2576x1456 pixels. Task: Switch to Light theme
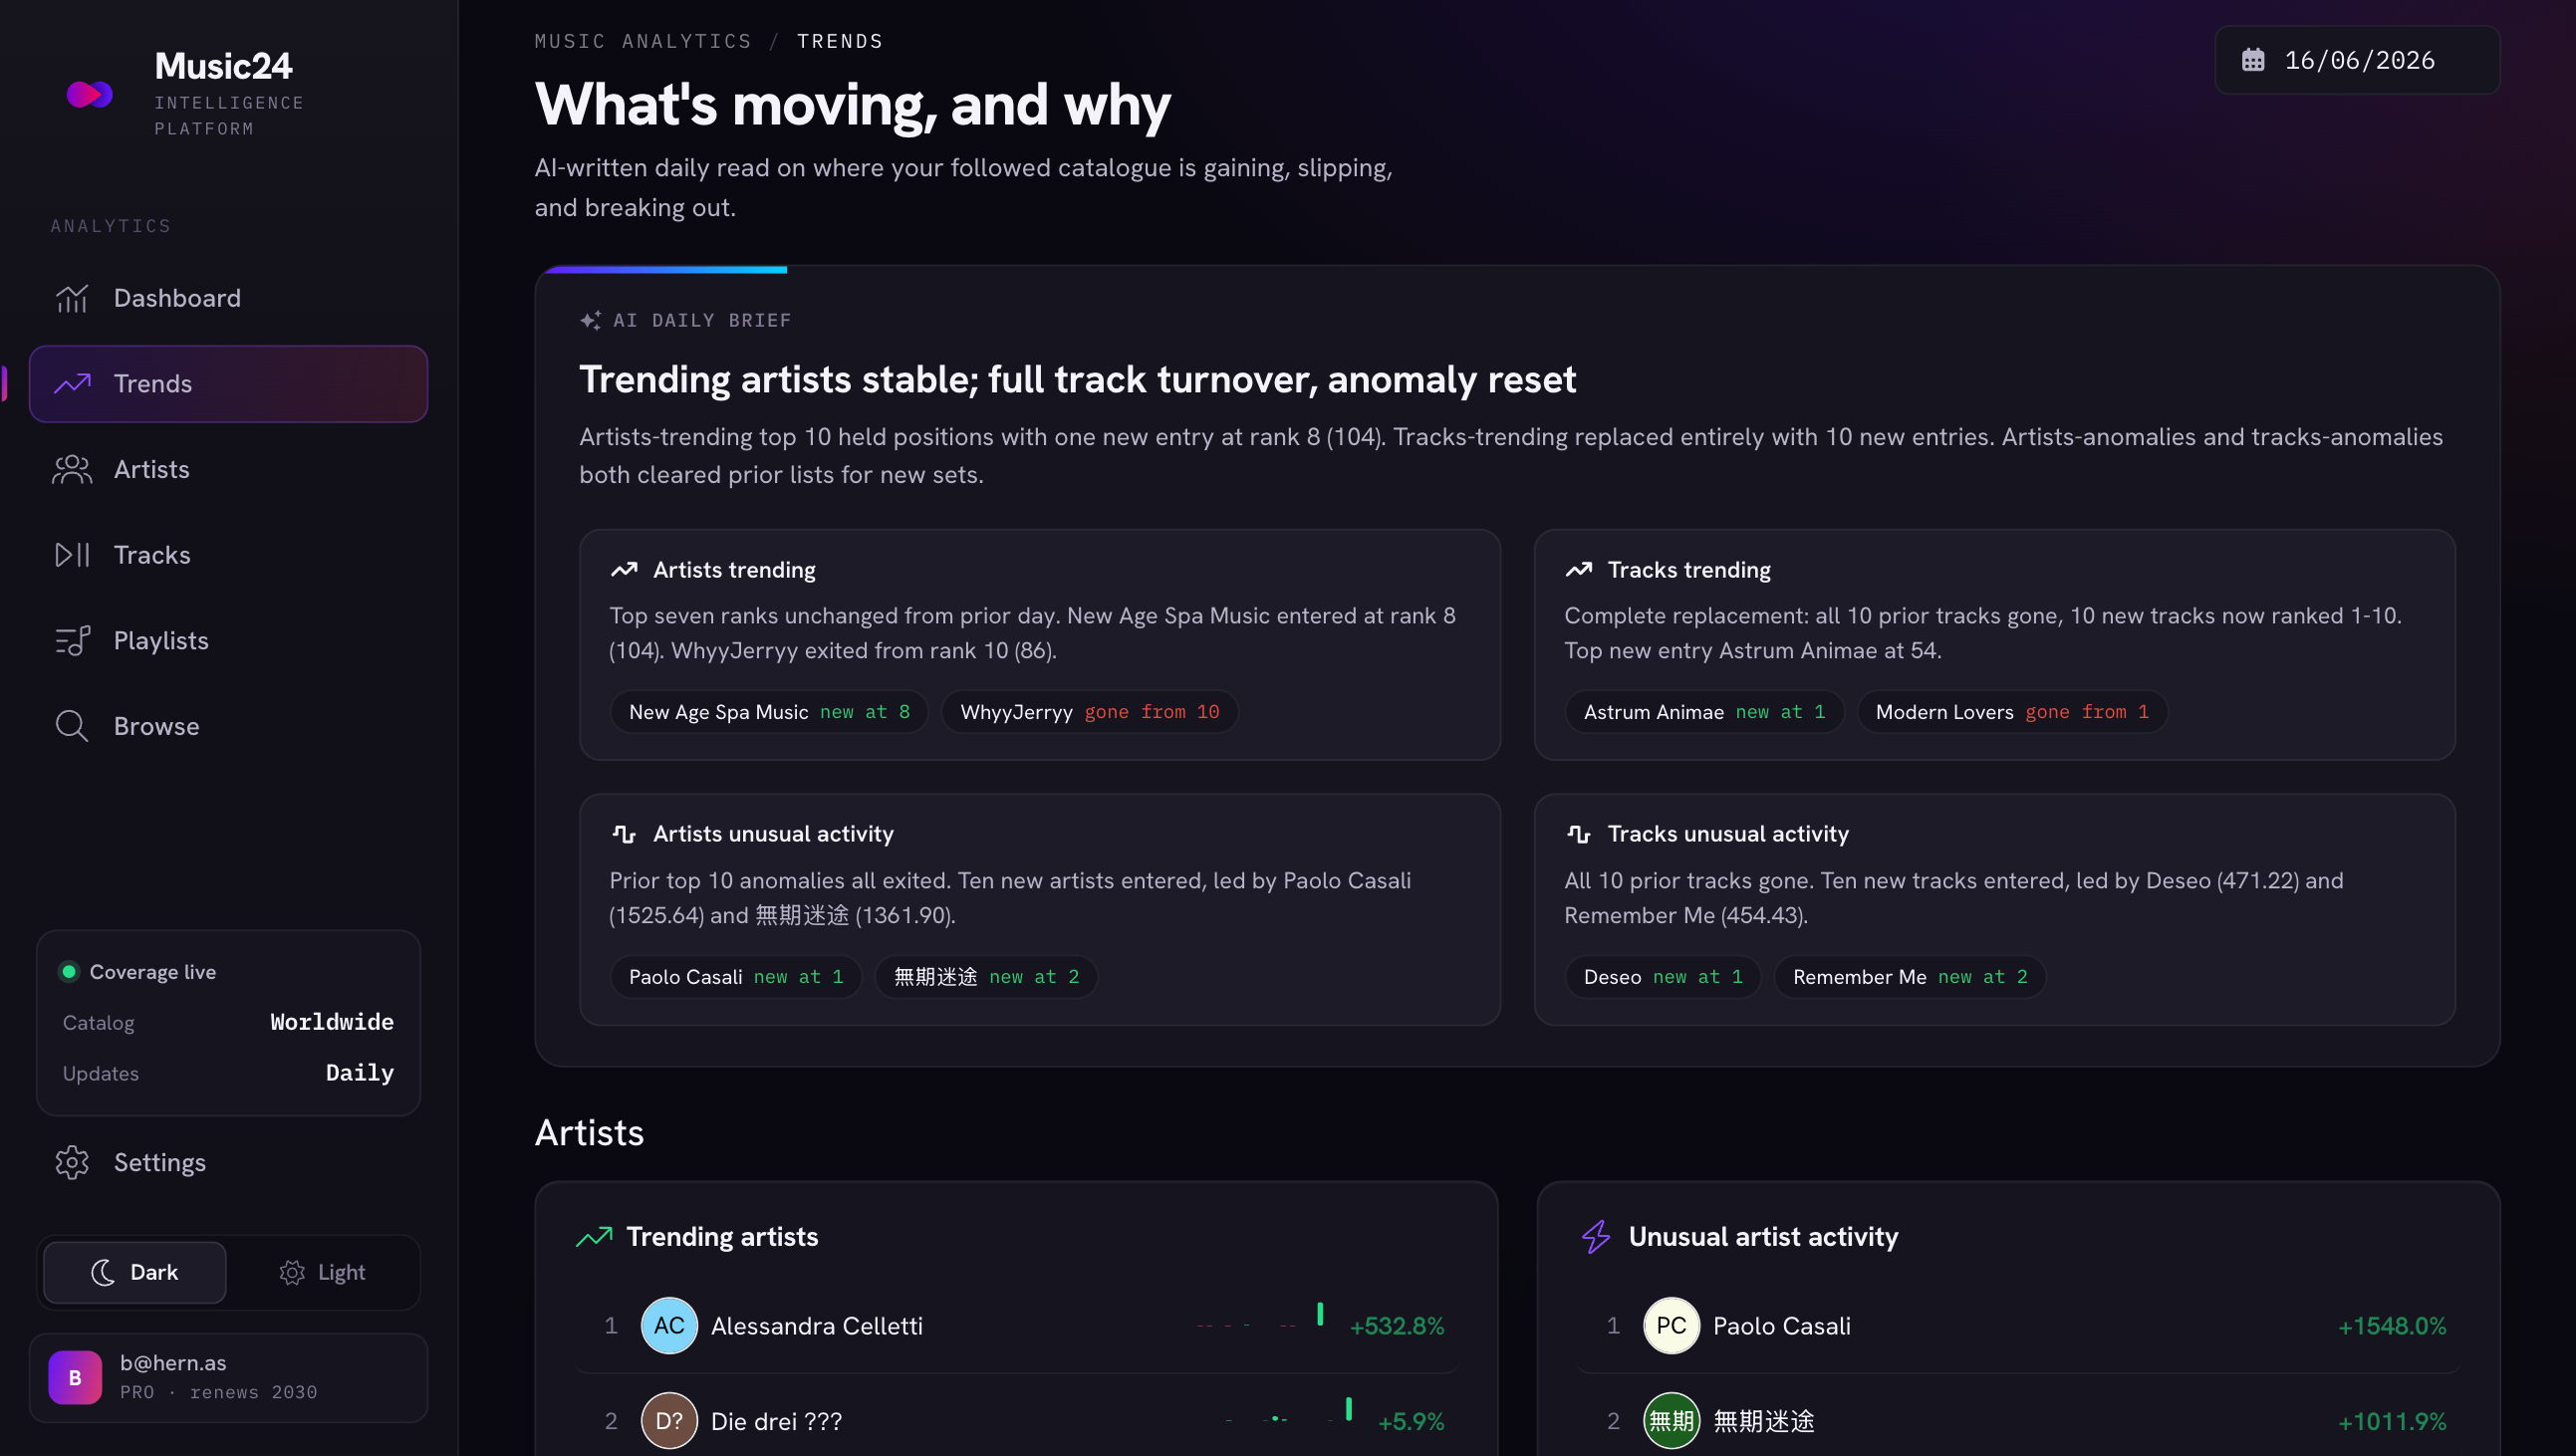tap(322, 1273)
